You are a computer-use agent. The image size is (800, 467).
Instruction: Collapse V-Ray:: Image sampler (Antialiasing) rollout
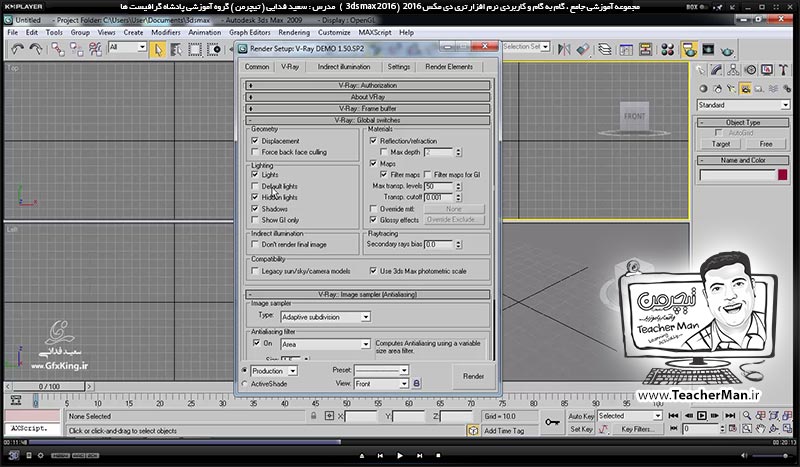tap(368, 294)
